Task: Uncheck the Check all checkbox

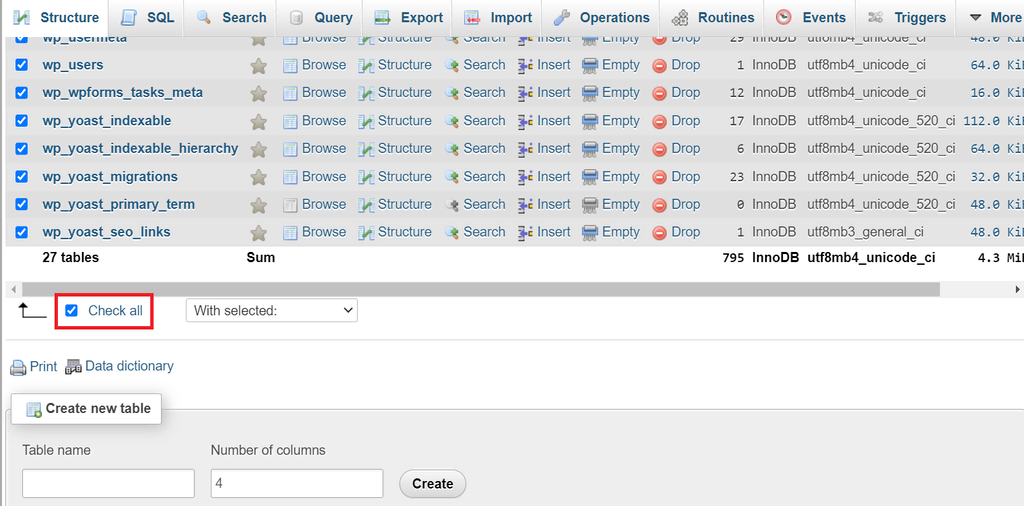Action: [x=71, y=311]
